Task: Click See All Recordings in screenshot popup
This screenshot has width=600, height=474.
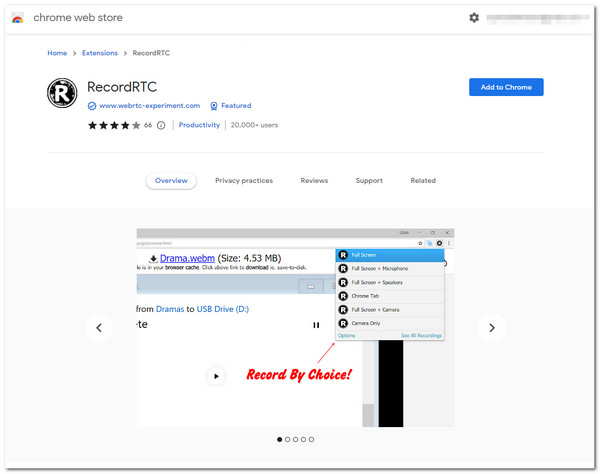Action: [421, 336]
